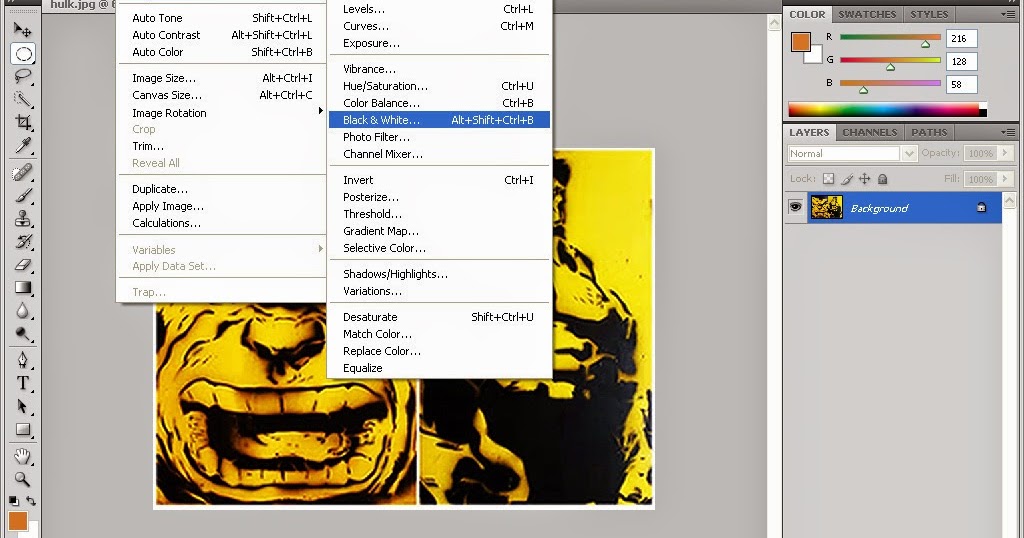Open the Opacity slider arrow
Viewport: 1024px width, 538px height.
tap(1006, 153)
